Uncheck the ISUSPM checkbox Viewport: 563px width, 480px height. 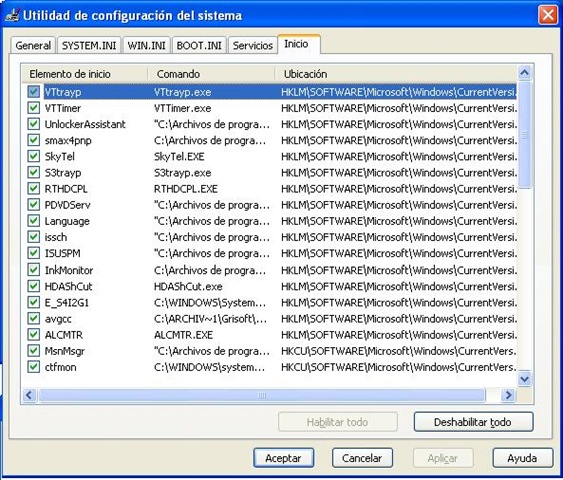click(x=34, y=253)
